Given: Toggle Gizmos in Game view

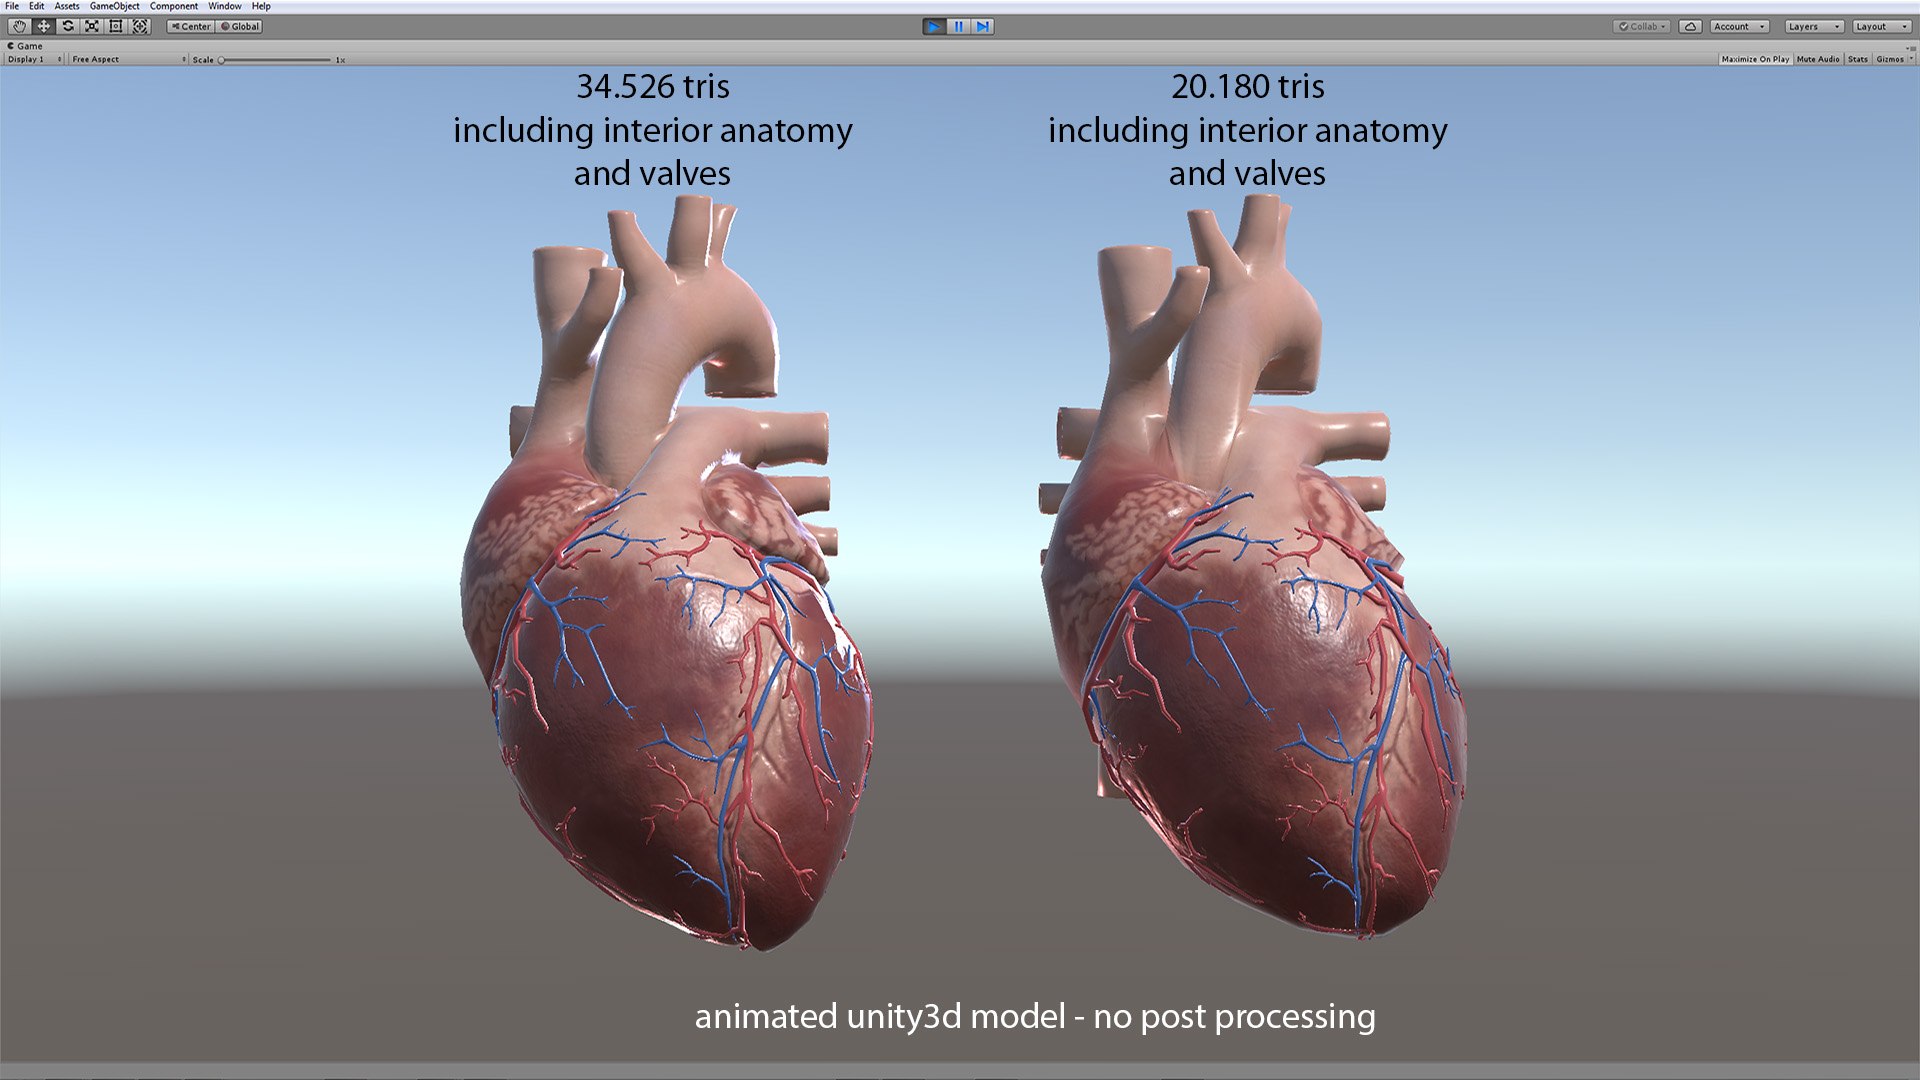Looking at the screenshot, I should pos(1890,59).
